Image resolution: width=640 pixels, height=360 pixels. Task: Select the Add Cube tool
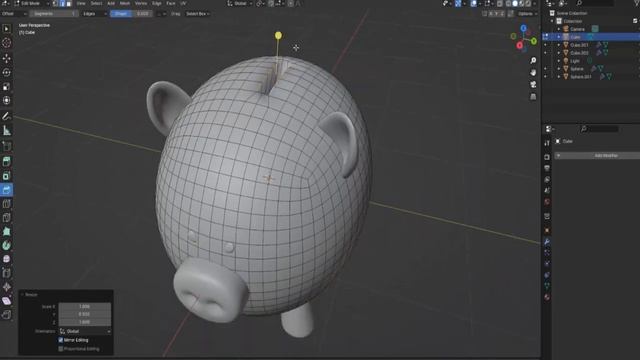coord(7,146)
